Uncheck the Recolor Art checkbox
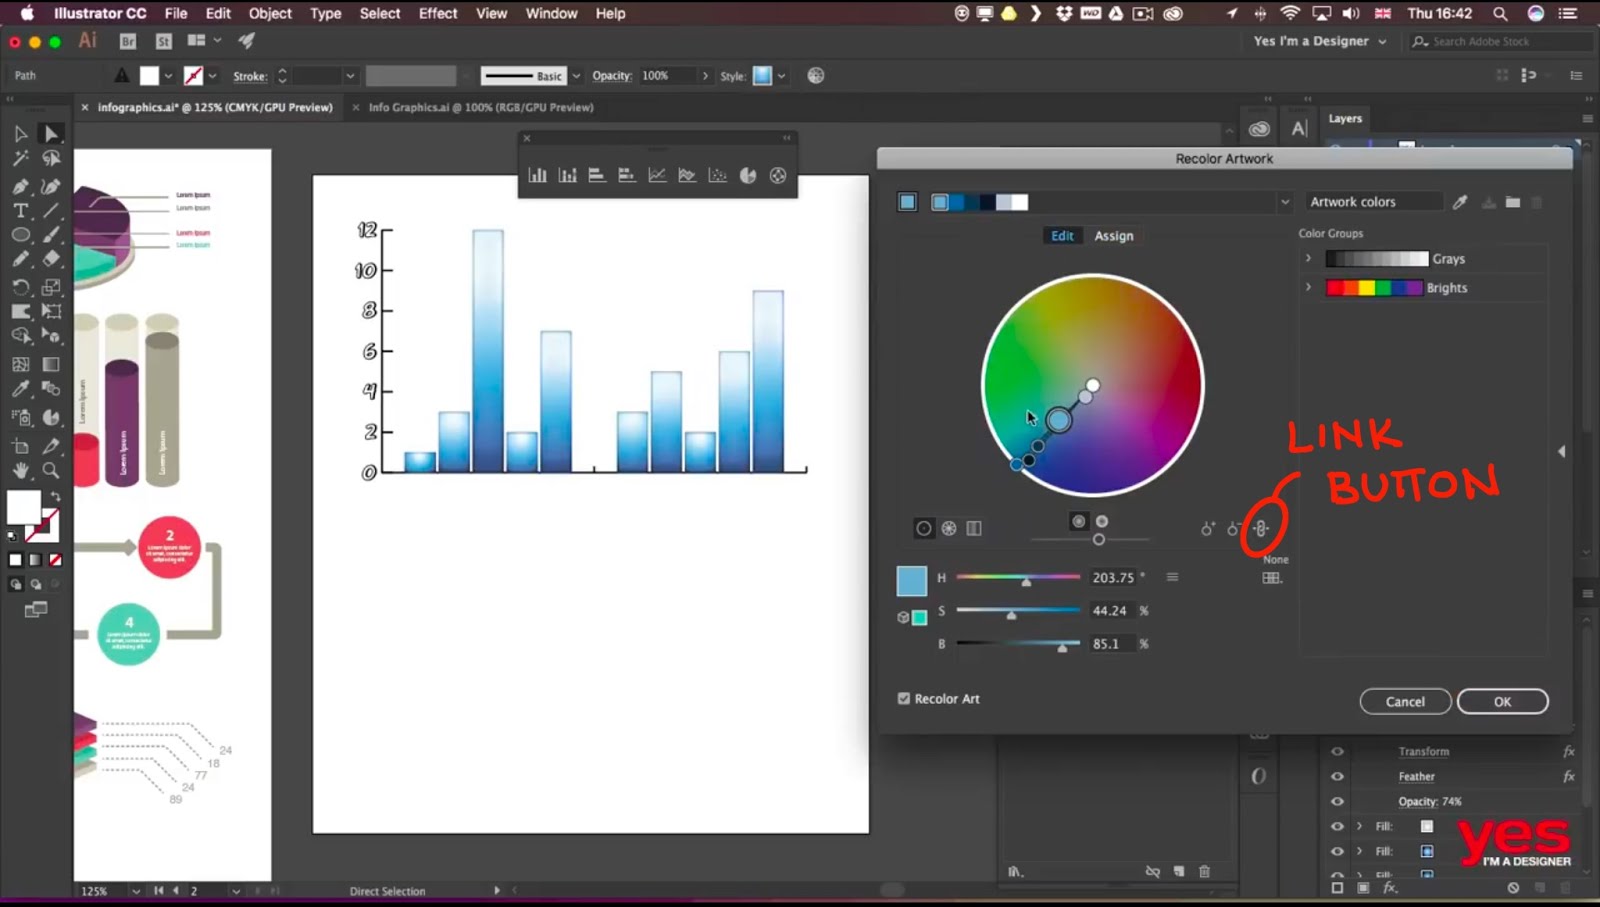Image resolution: width=1600 pixels, height=907 pixels. [x=903, y=698]
